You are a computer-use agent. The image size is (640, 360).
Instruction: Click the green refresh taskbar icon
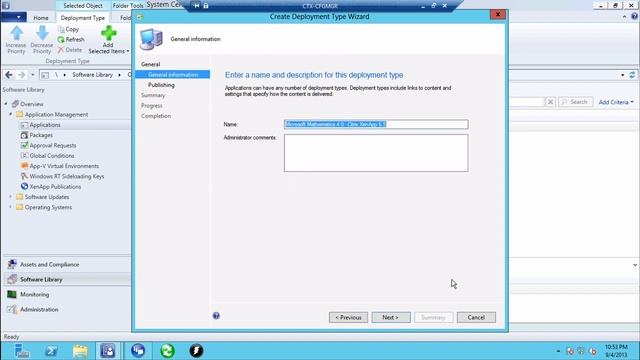point(167,351)
